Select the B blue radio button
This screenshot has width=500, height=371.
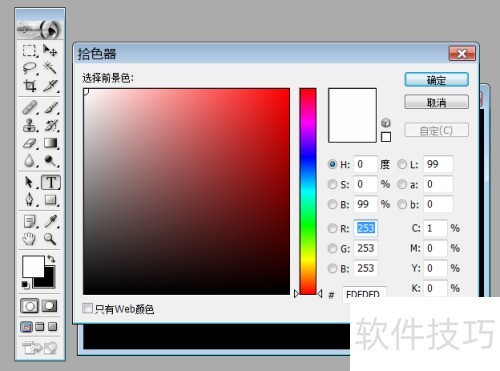click(332, 268)
